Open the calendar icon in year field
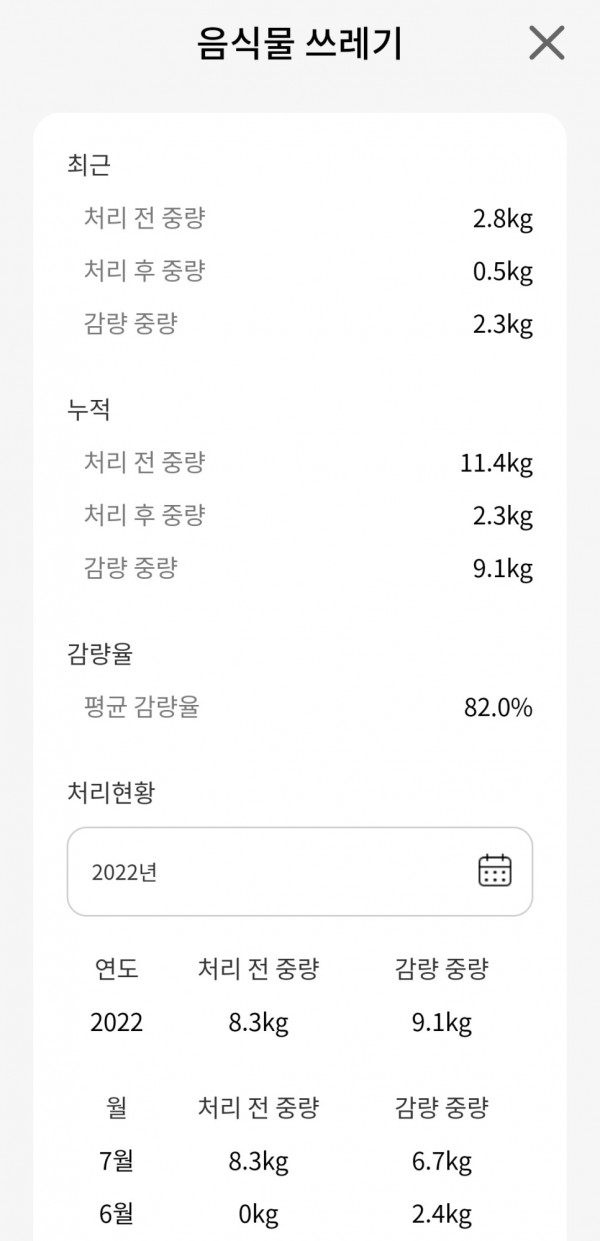This screenshot has height=1241, width=600. pyautogui.click(x=495, y=870)
